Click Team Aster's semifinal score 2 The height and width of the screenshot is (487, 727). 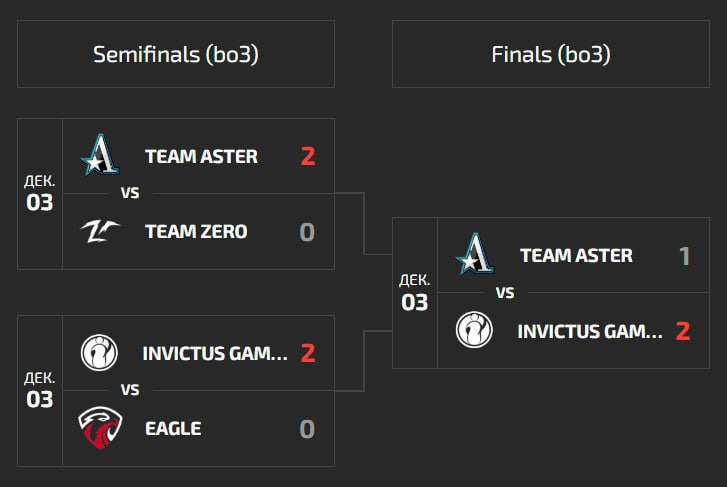pyautogui.click(x=307, y=156)
